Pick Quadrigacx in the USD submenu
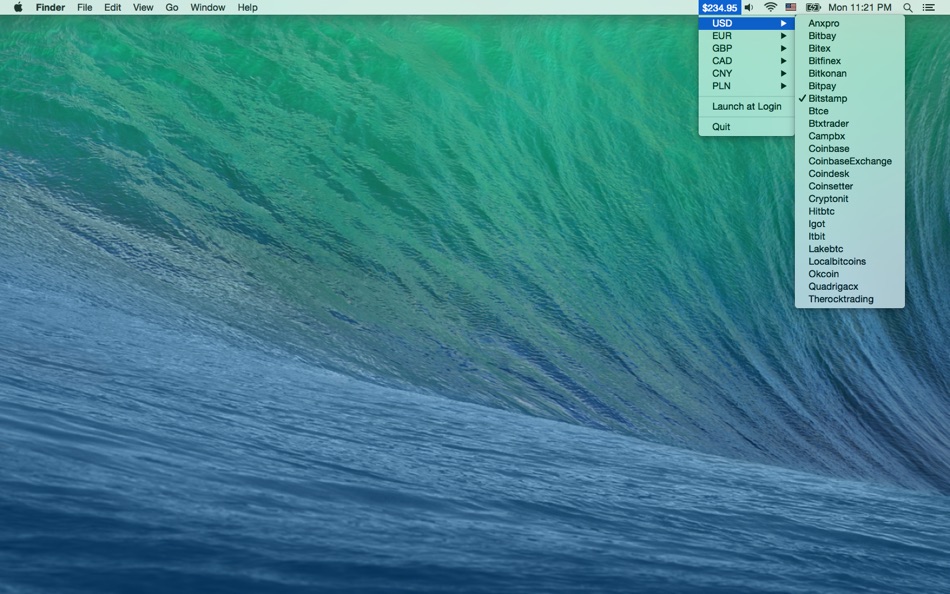 pyautogui.click(x=849, y=286)
